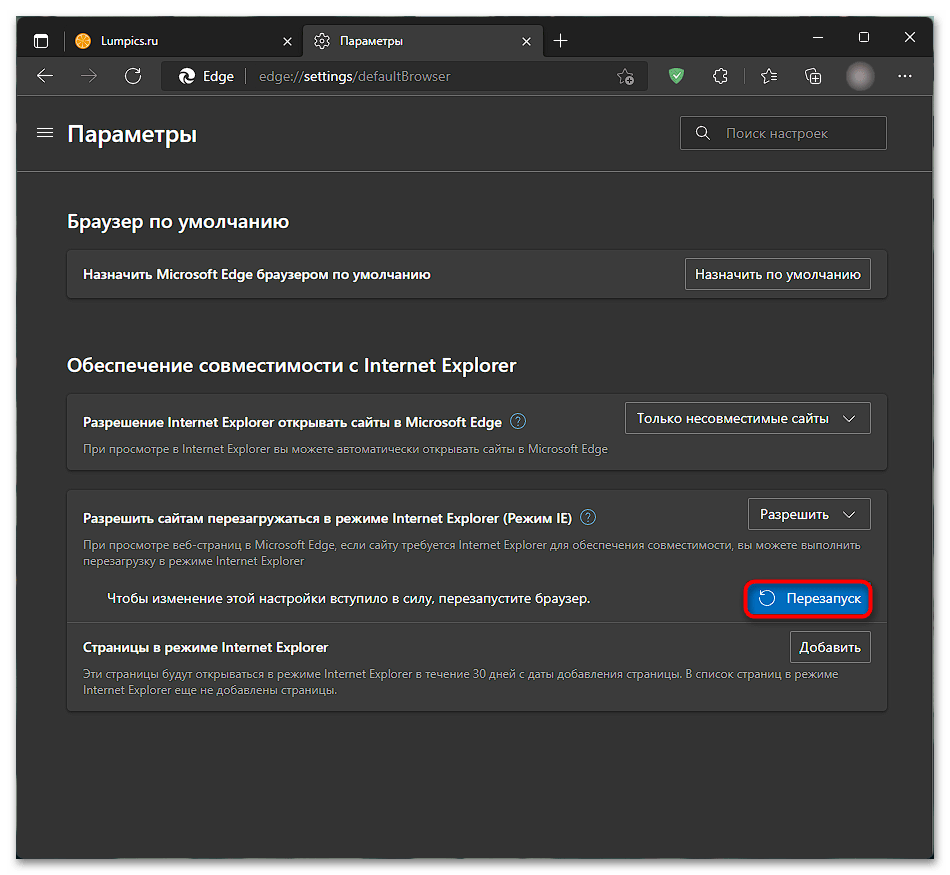
Task: Open the hamburger settings navigation menu
Action: click(45, 133)
